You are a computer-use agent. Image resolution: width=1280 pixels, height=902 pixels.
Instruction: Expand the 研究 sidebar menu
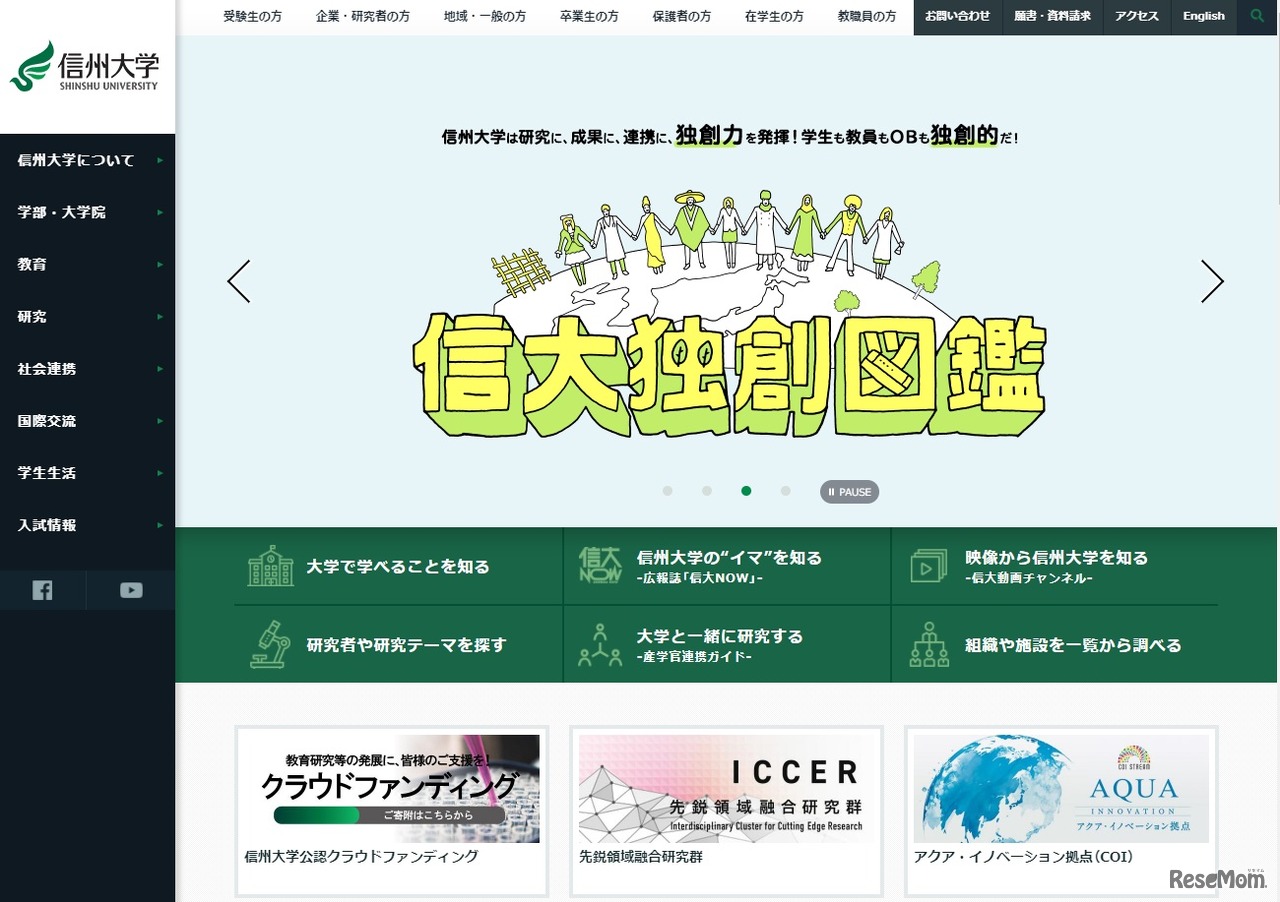[x=31, y=316]
